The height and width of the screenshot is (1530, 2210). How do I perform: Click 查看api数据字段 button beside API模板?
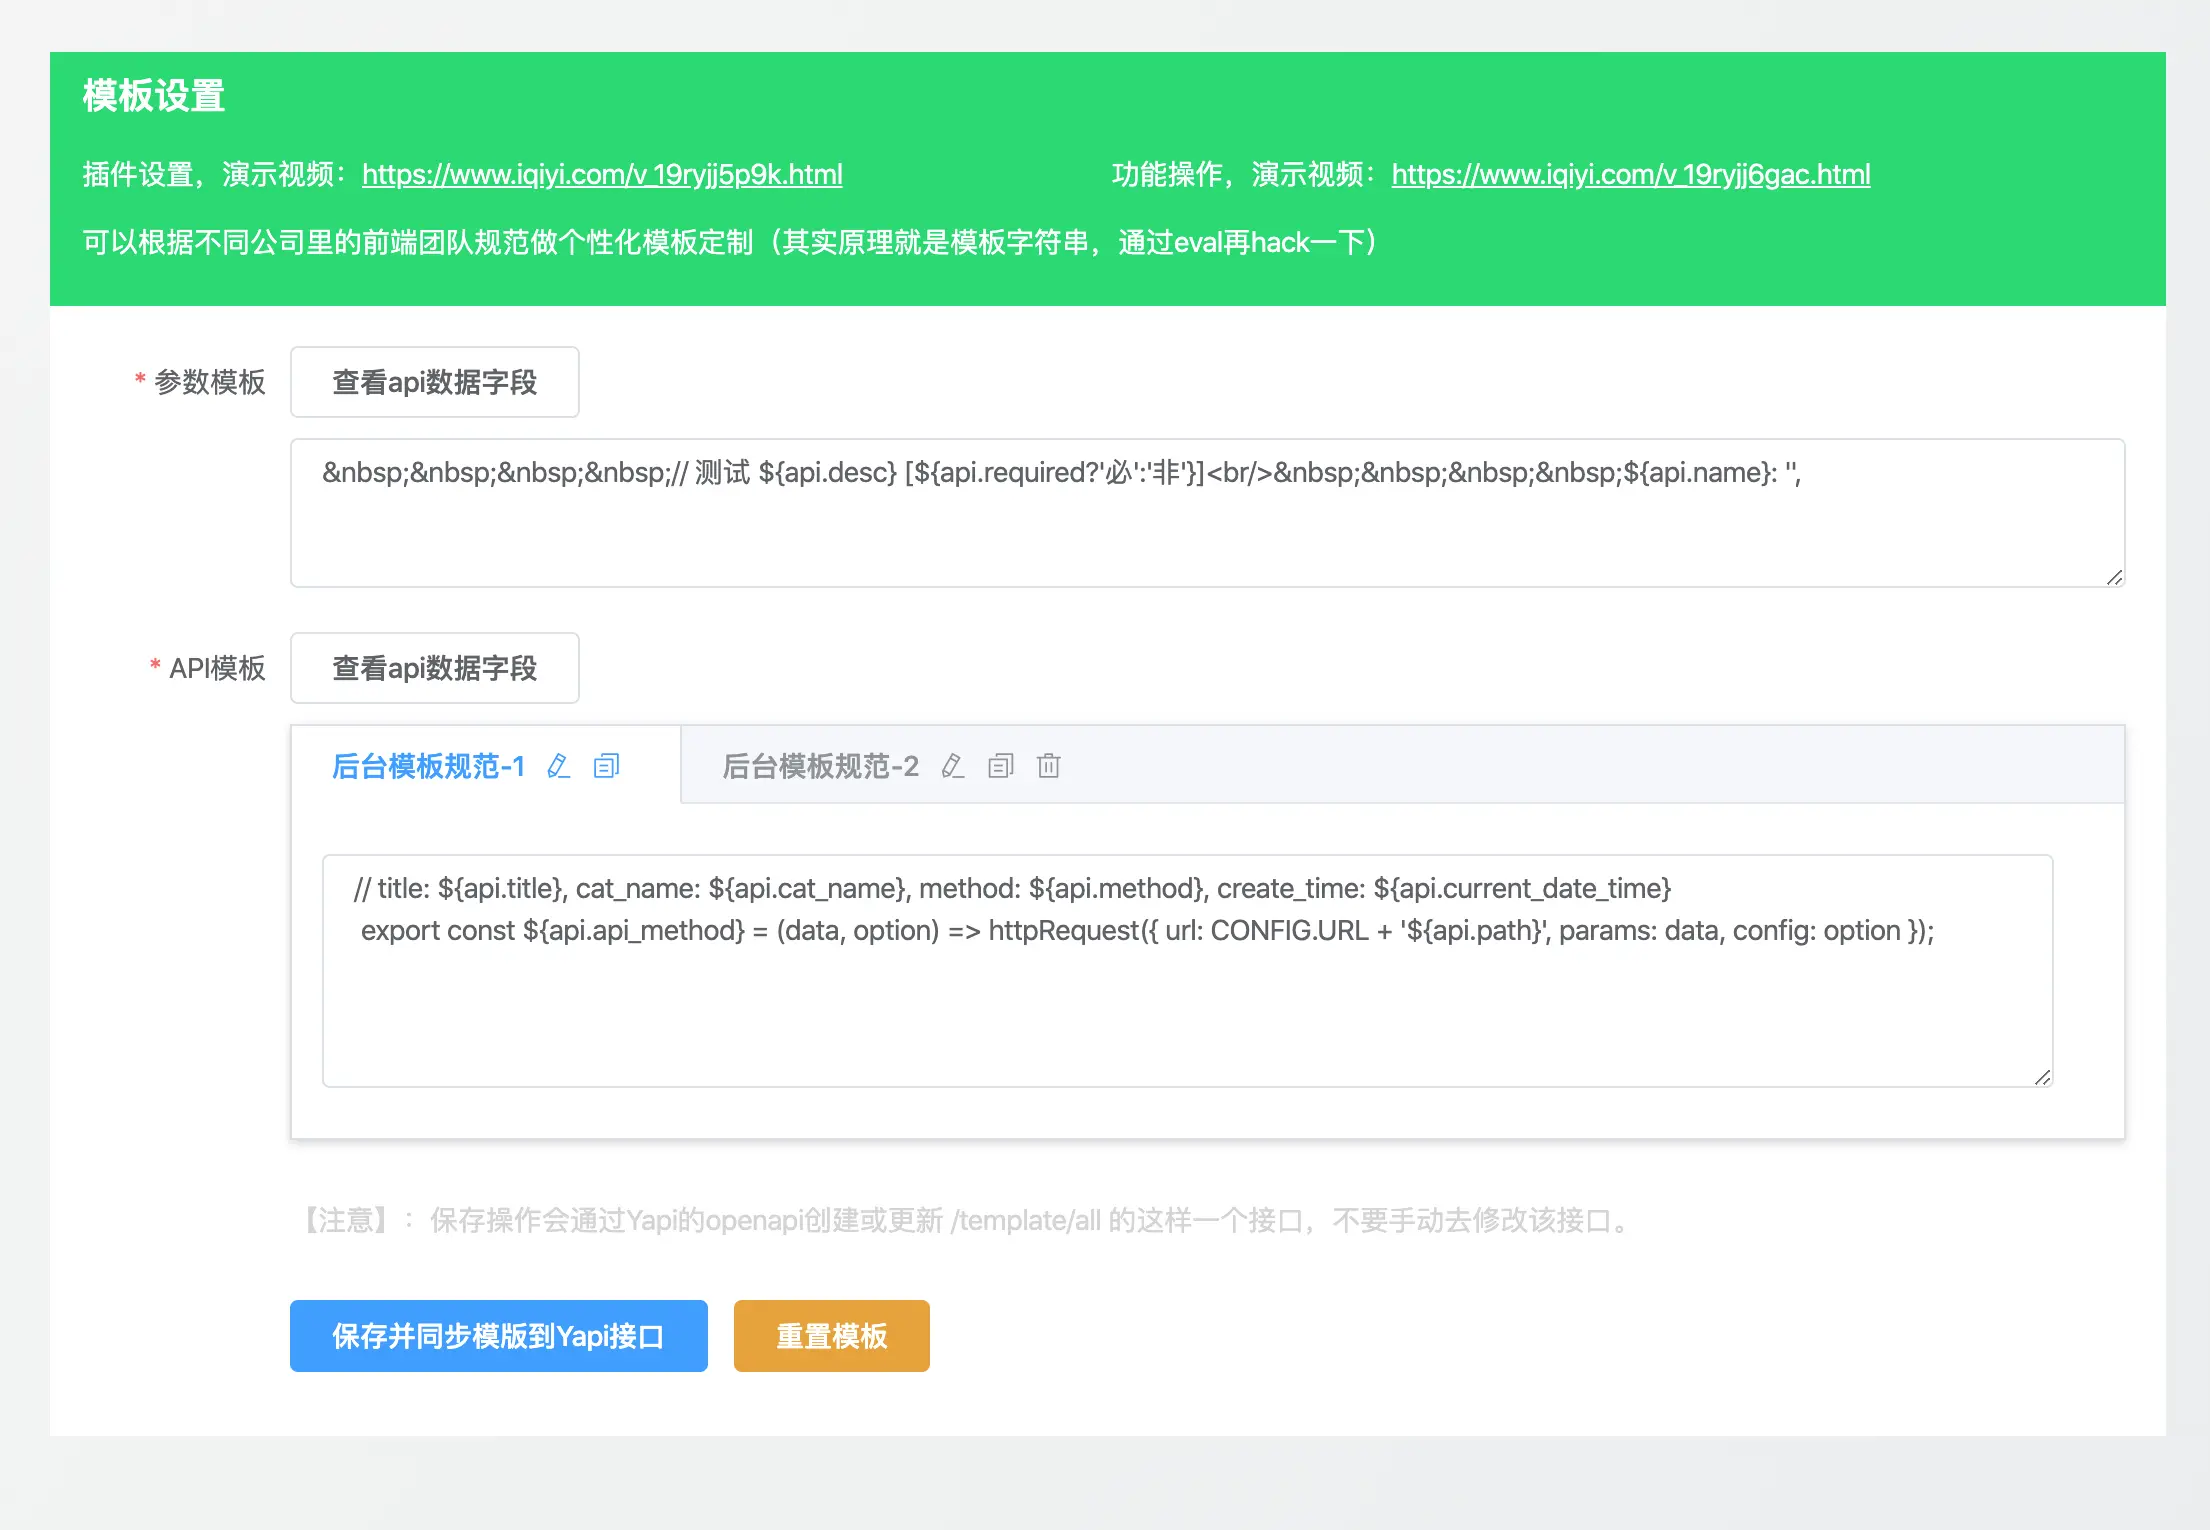pos(434,668)
